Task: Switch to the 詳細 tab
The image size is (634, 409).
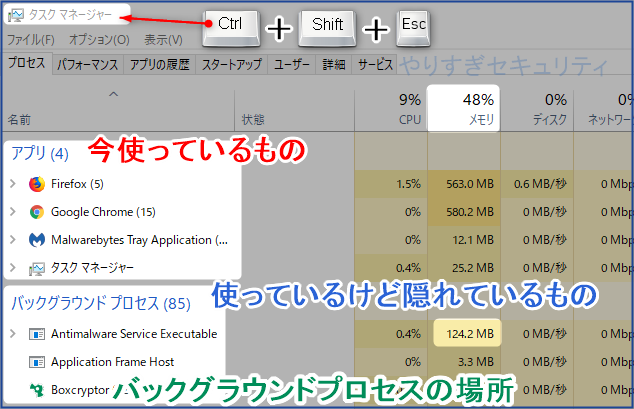Action: (x=334, y=64)
